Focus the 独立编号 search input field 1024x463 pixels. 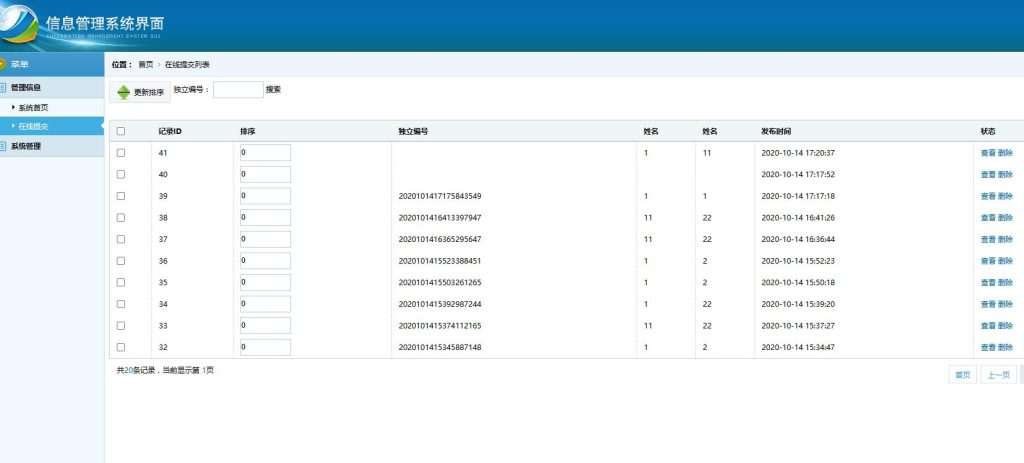238,90
